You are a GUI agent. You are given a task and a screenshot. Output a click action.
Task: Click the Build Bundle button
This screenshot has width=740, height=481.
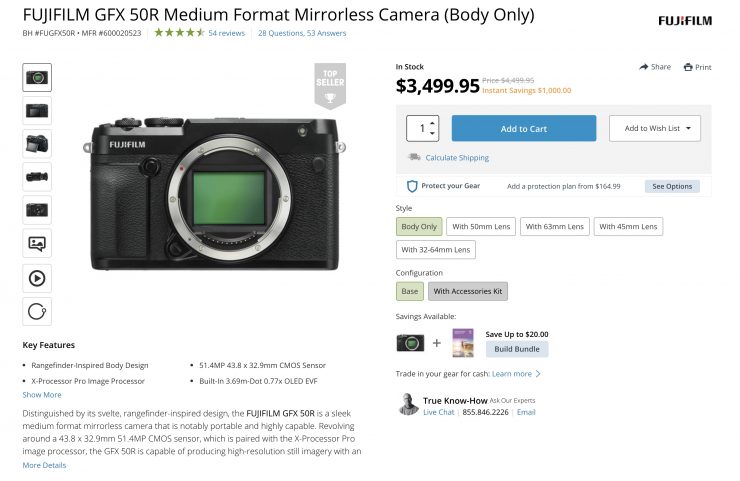[x=517, y=348]
